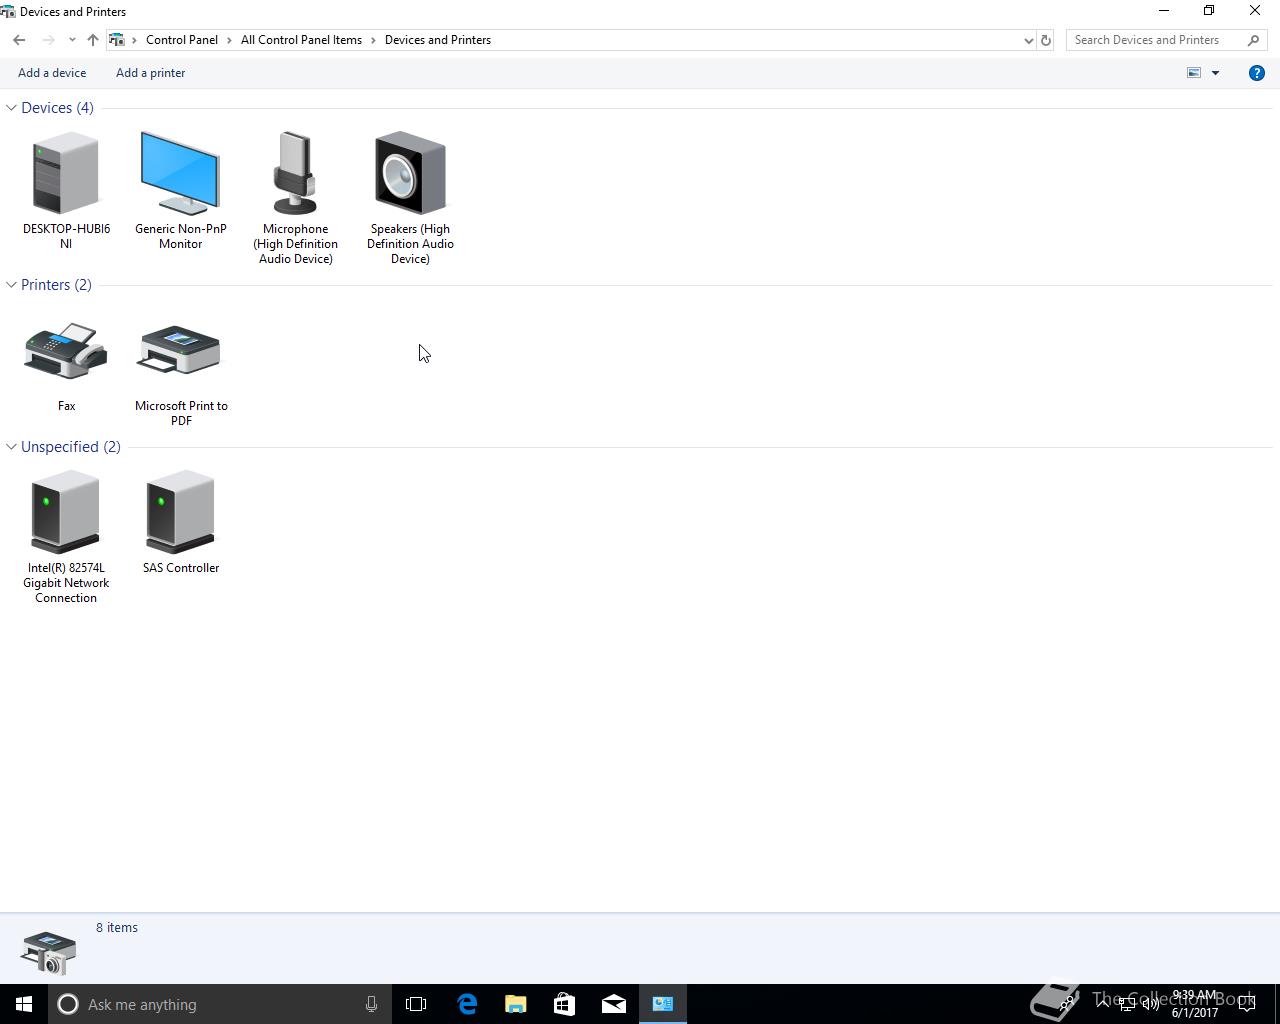Screen dimensions: 1280x1024
Task: Click the search magnifier icon
Action: (x=1253, y=40)
